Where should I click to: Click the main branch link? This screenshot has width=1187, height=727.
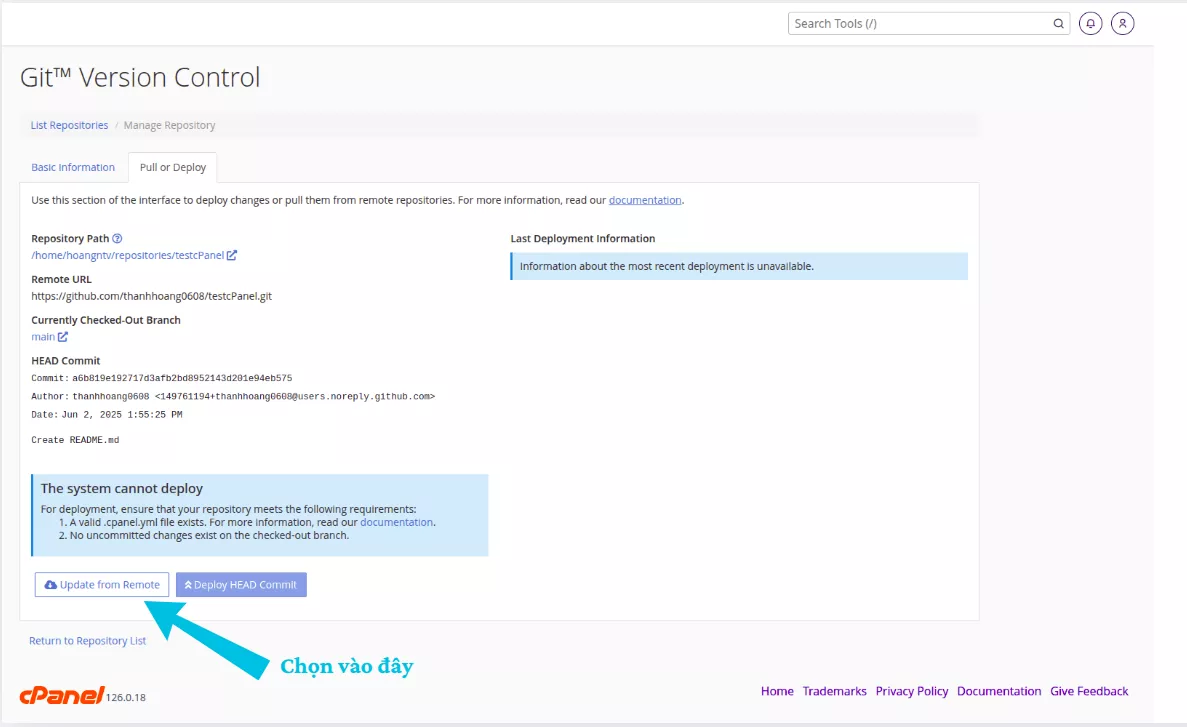point(43,337)
